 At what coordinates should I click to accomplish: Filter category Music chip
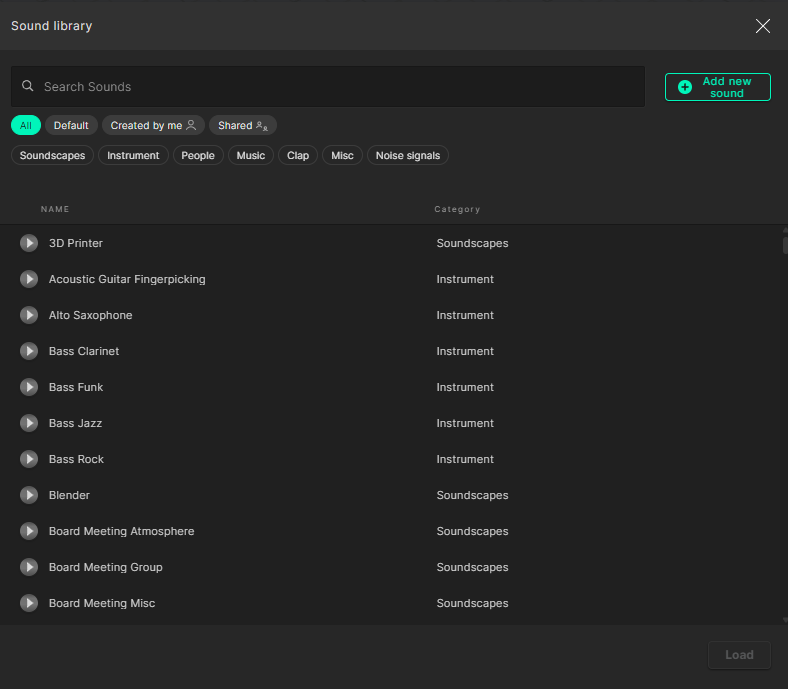pos(251,155)
